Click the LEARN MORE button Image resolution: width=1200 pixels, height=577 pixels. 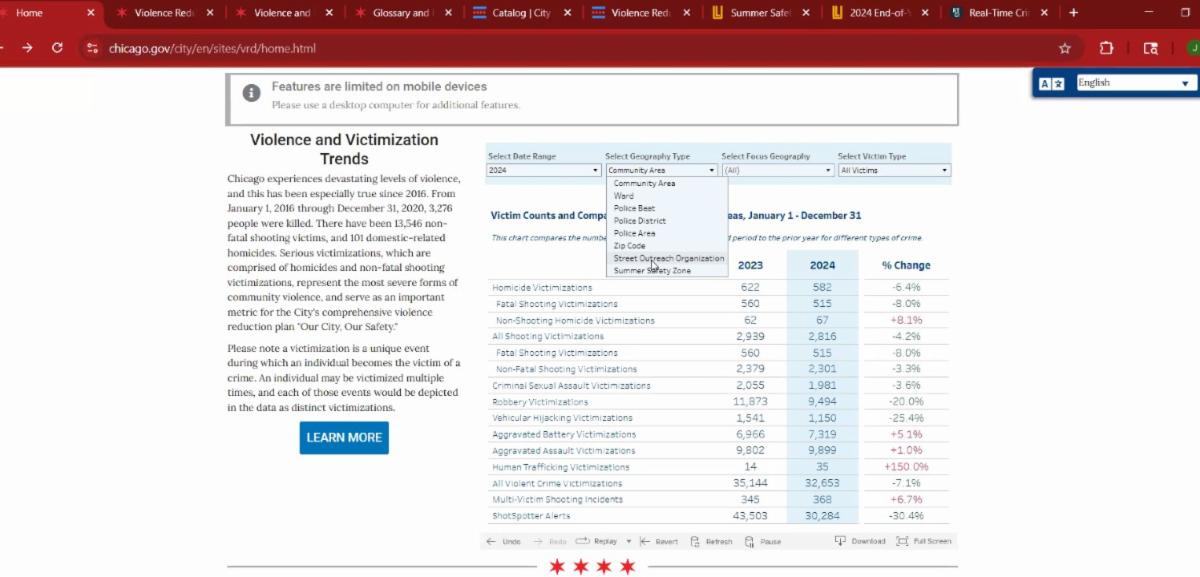pyautogui.click(x=344, y=438)
